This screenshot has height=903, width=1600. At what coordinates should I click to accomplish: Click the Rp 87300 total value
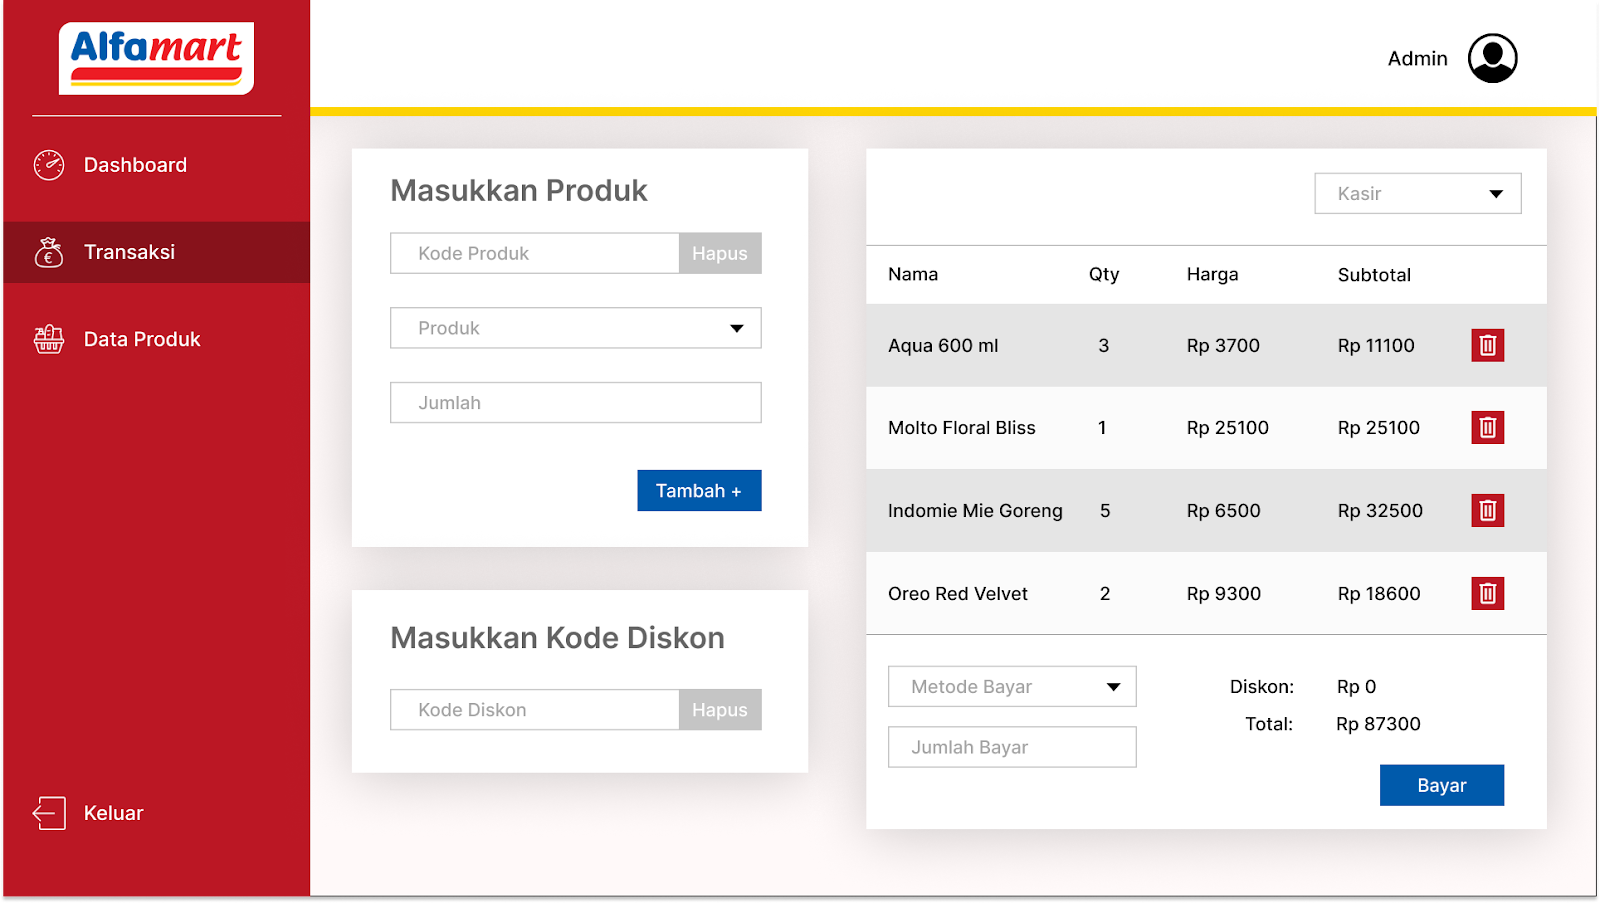click(1378, 723)
